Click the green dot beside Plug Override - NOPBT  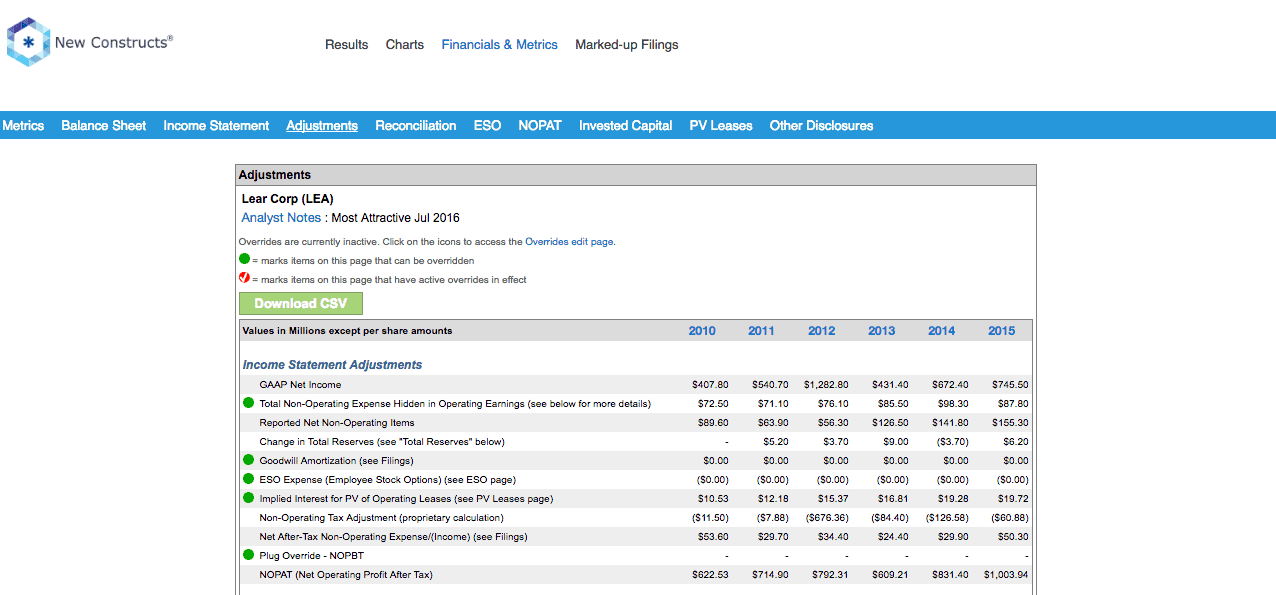248,555
